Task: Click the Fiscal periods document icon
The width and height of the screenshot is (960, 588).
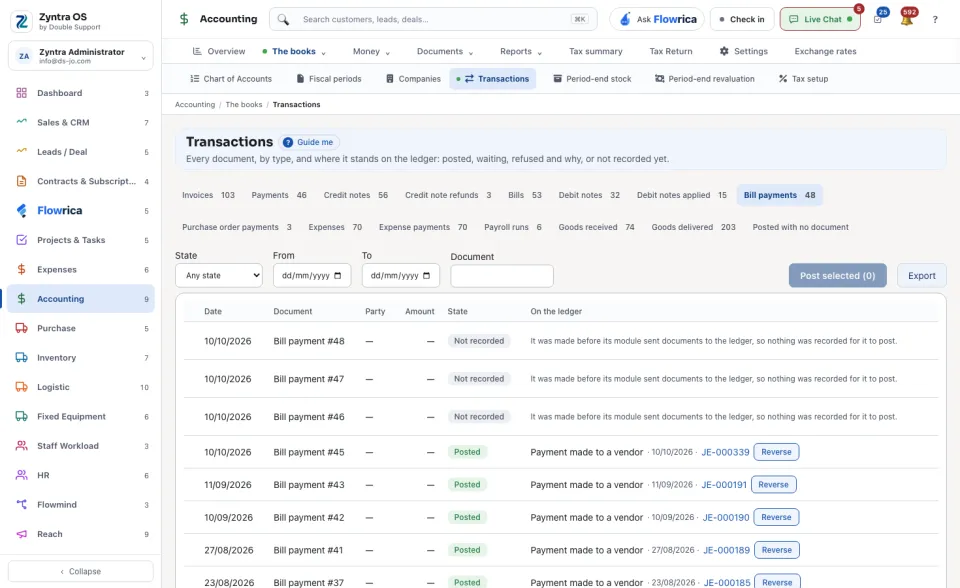Action: coord(300,79)
